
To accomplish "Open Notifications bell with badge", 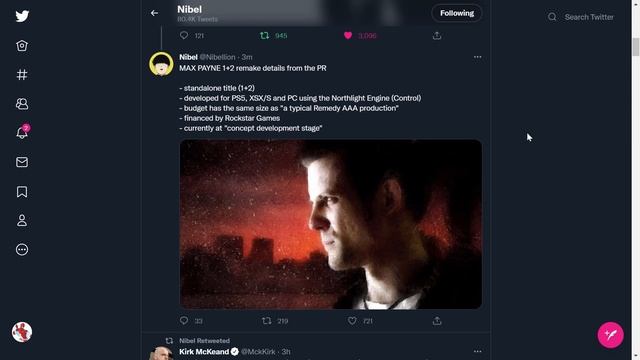I will [x=22, y=132].
